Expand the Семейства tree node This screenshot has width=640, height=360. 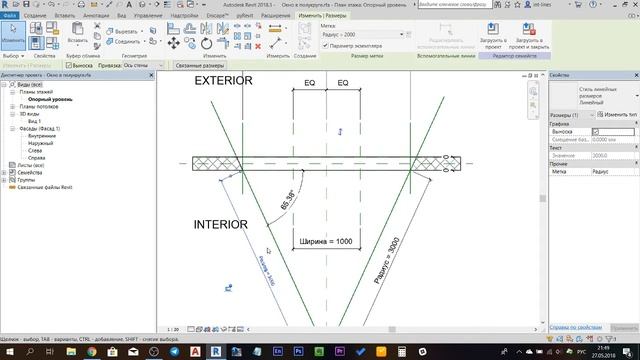[4, 173]
